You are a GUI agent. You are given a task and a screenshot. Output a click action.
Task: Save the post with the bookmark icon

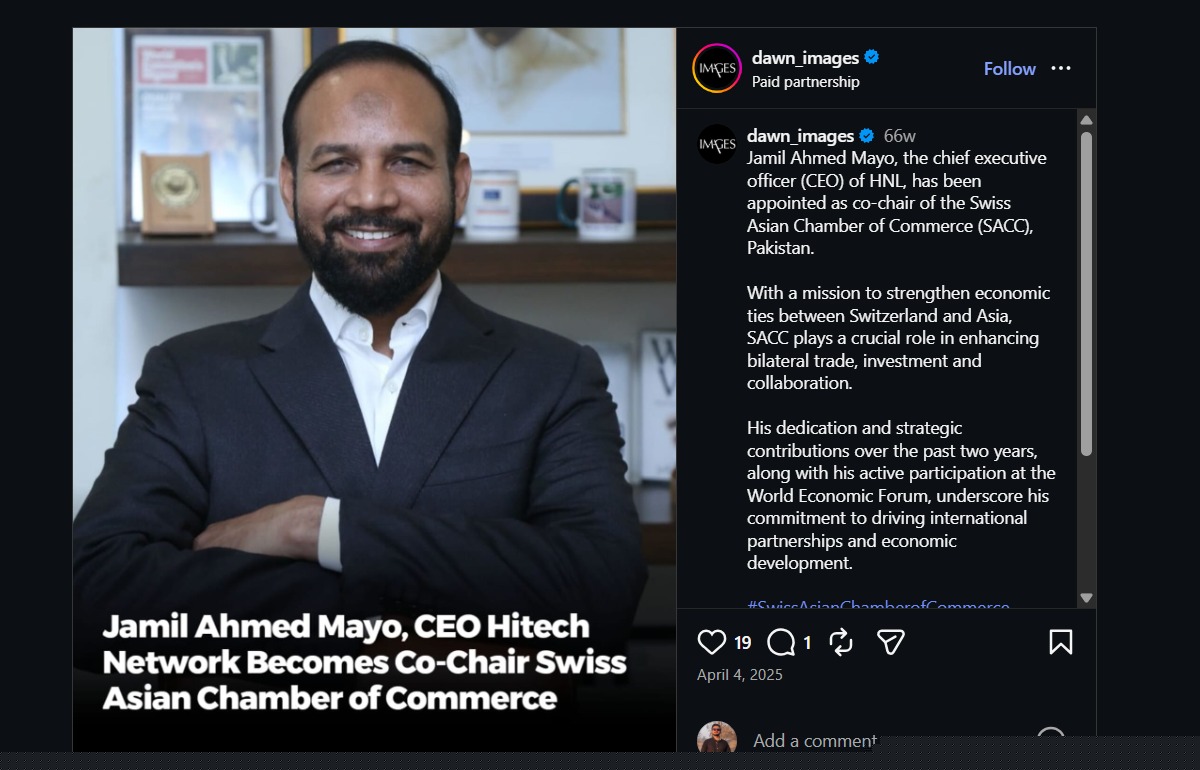(x=1061, y=642)
